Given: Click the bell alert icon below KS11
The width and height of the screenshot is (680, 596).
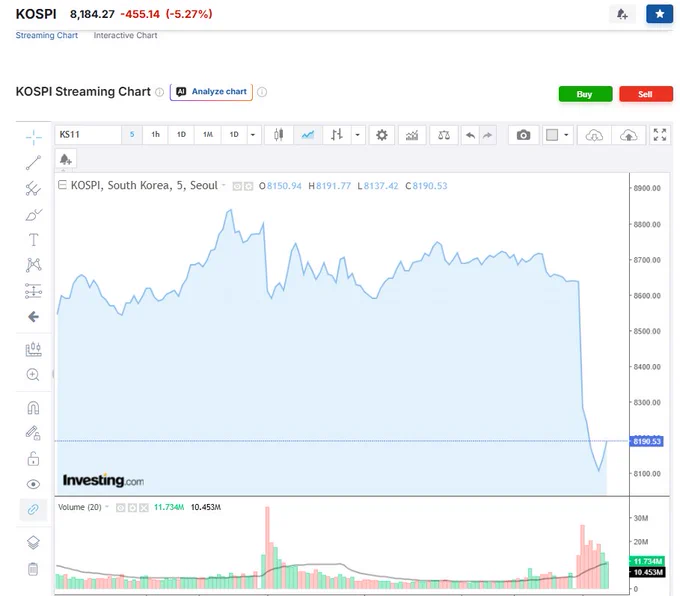Looking at the screenshot, I should [66, 159].
